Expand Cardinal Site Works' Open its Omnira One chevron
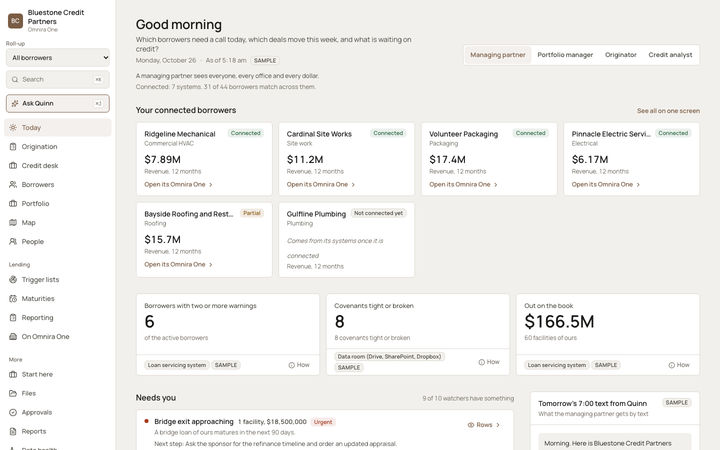720x450 pixels. (354, 185)
